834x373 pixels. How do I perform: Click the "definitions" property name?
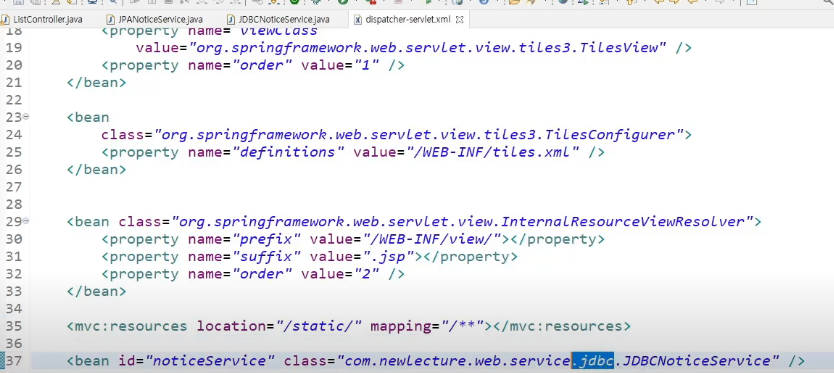pos(289,152)
